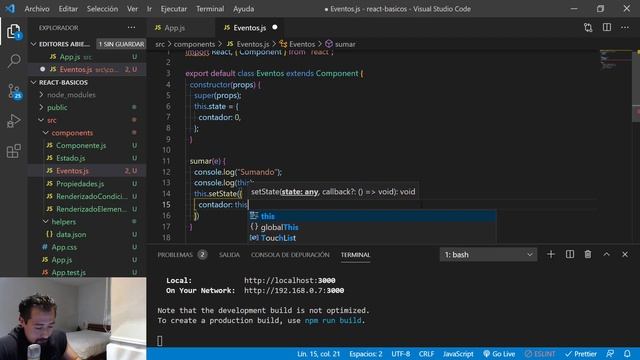
Task: Open App.css in the file tree
Action: tap(64, 247)
